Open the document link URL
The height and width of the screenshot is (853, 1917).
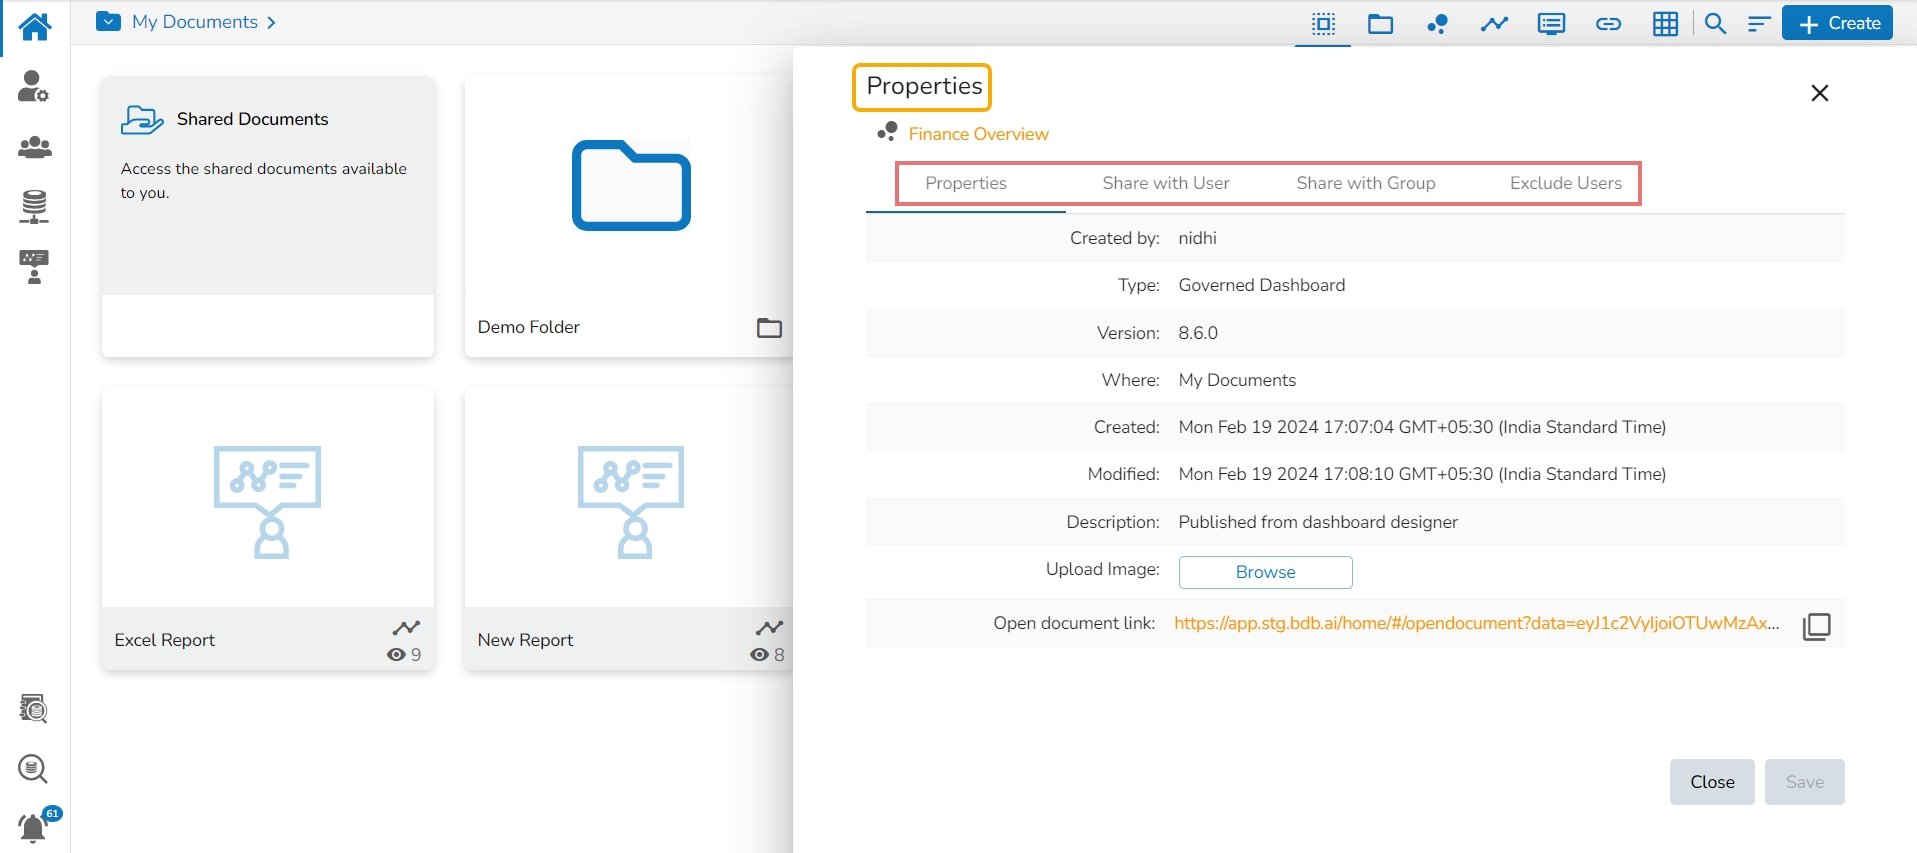1476,623
